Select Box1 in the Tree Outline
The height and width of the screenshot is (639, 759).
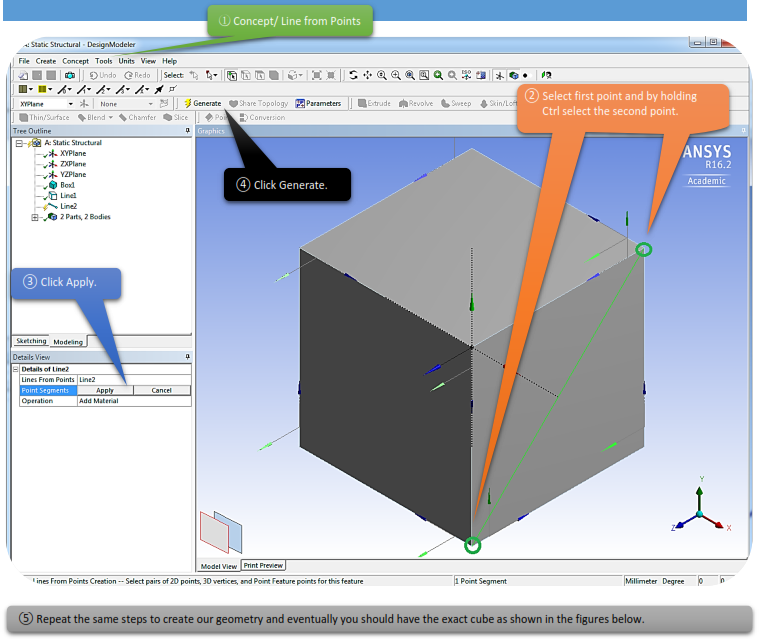point(67,185)
